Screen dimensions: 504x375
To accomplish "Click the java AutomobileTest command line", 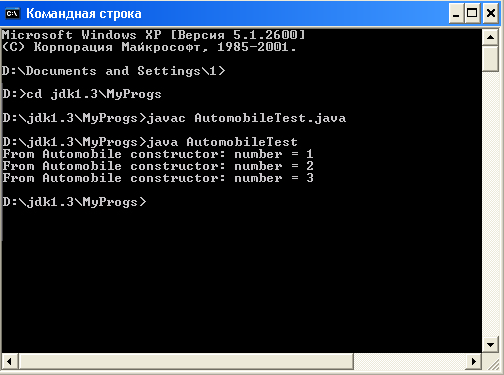I will click(150, 142).
